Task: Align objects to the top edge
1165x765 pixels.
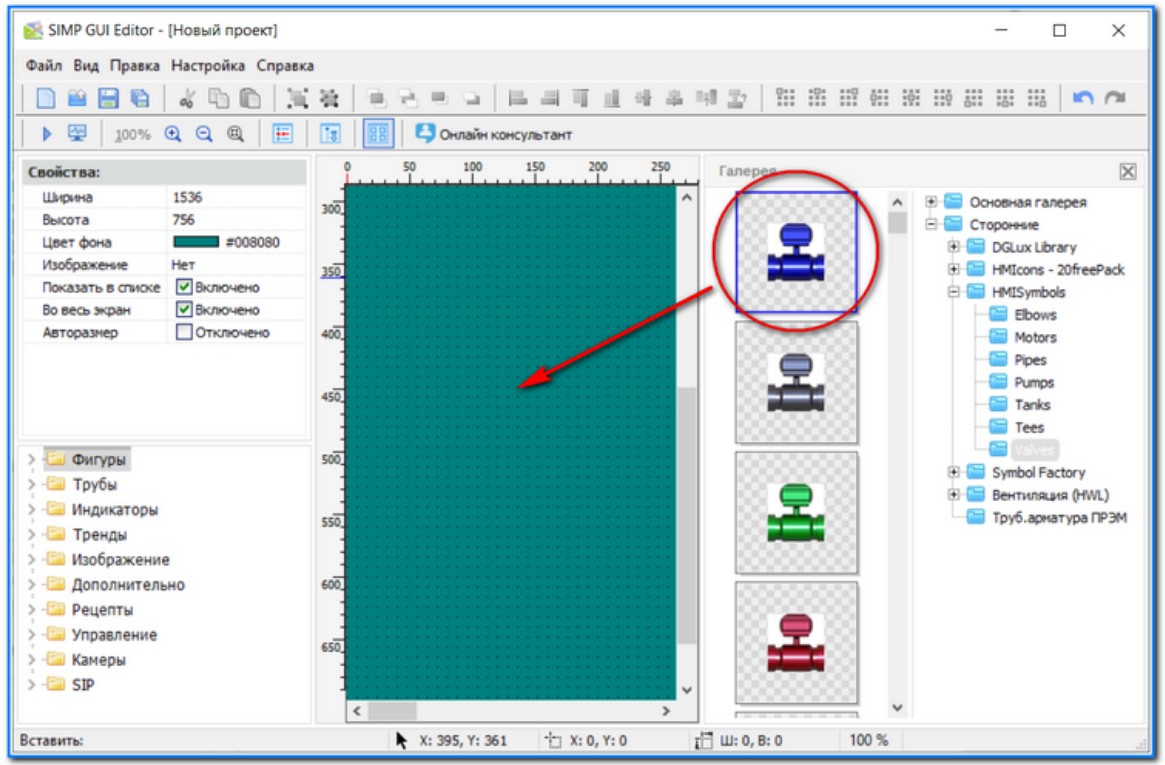Action: click(580, 98)
